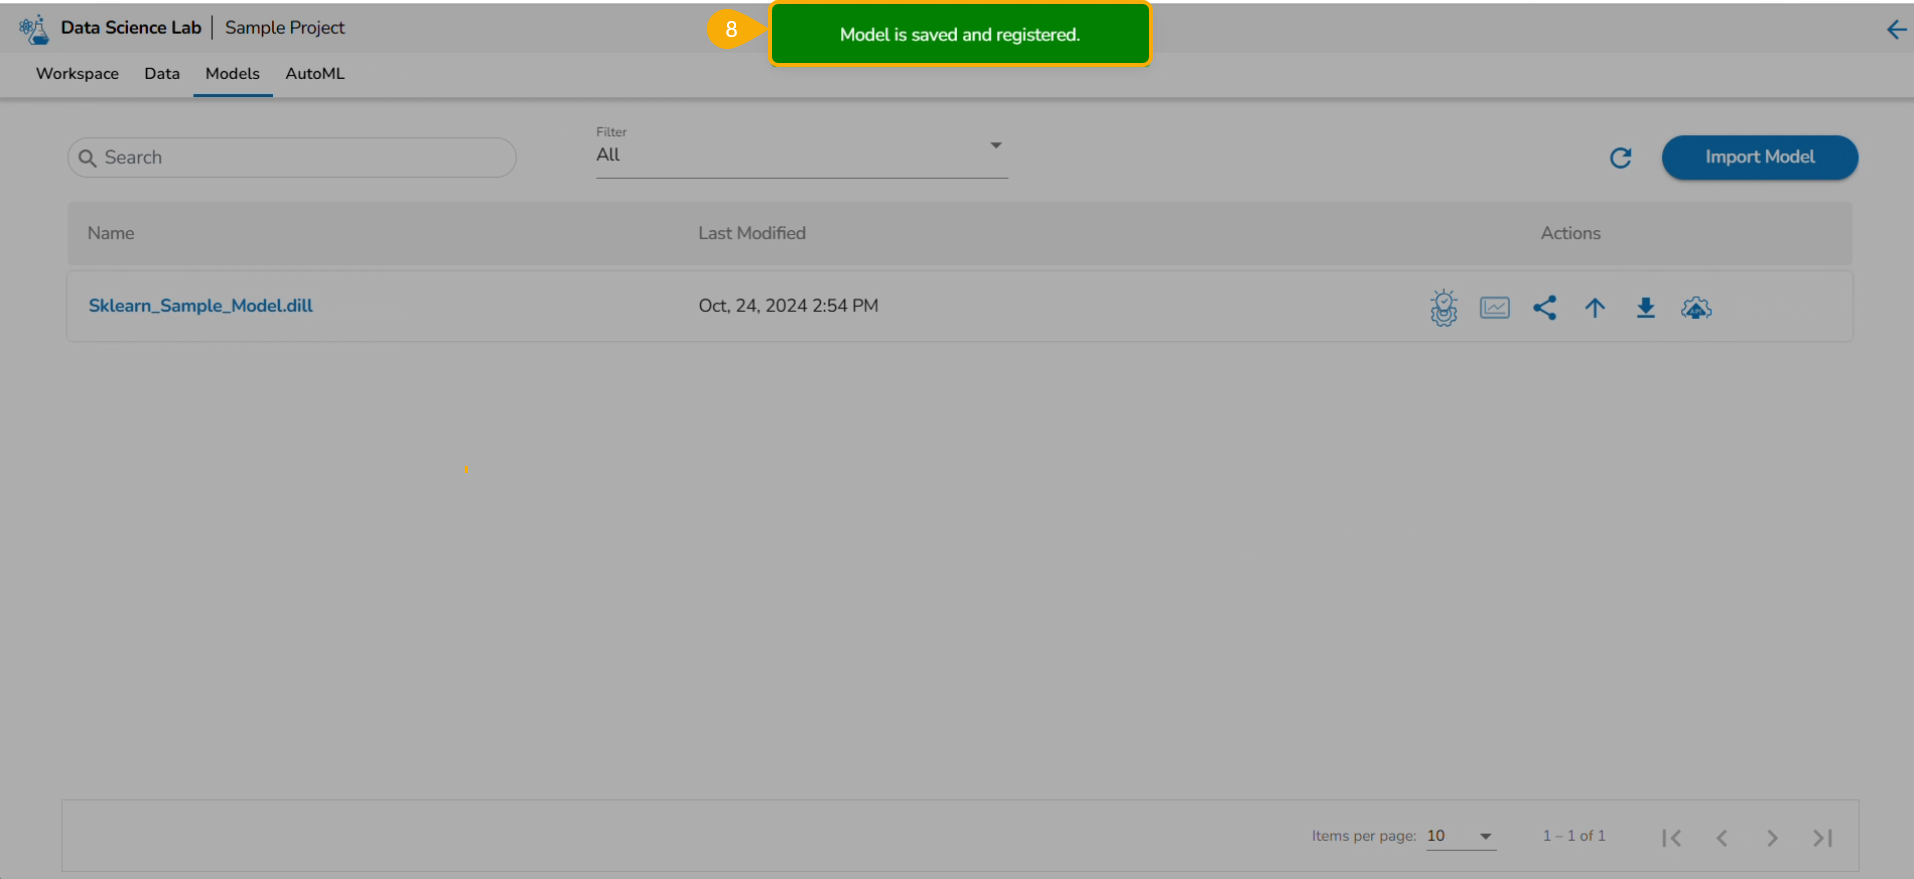Open the Sklearn_Sample_Model.dill link
Viewport: 1914px width, 879px height.
[201, 306]
